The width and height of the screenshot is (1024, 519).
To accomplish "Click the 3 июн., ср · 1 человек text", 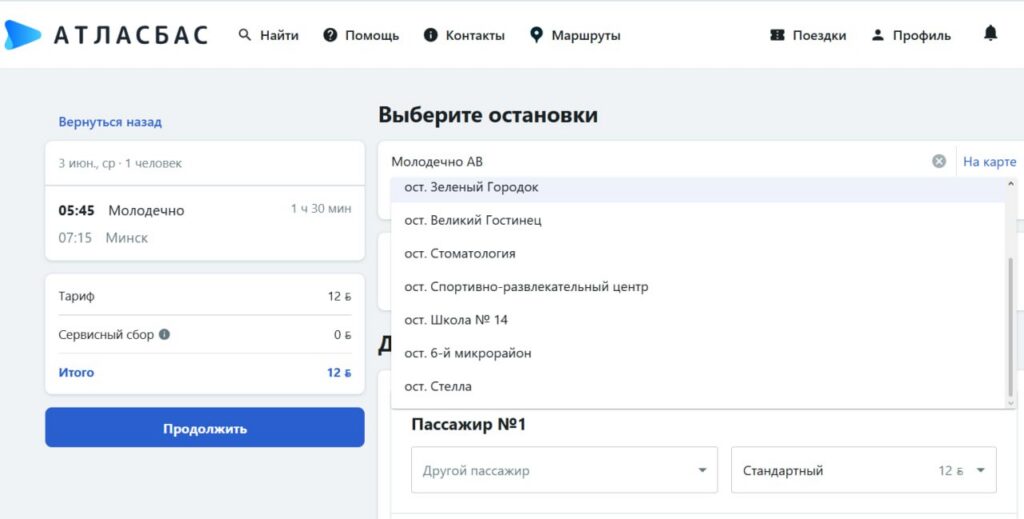I will (x=120, y=163).
